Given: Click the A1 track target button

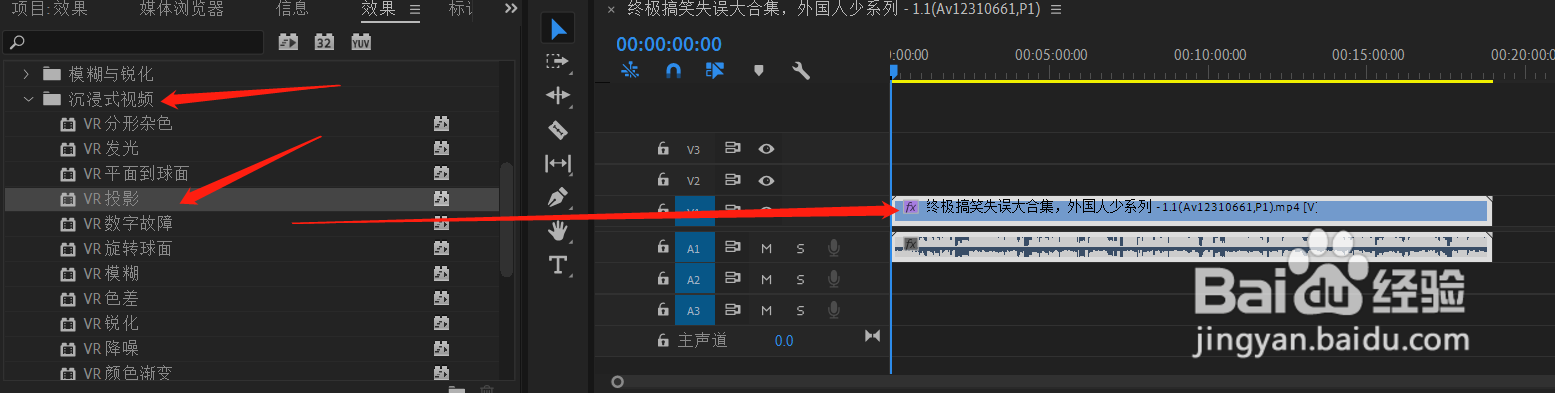Looking at the screenshot, I should pos(694,247).
